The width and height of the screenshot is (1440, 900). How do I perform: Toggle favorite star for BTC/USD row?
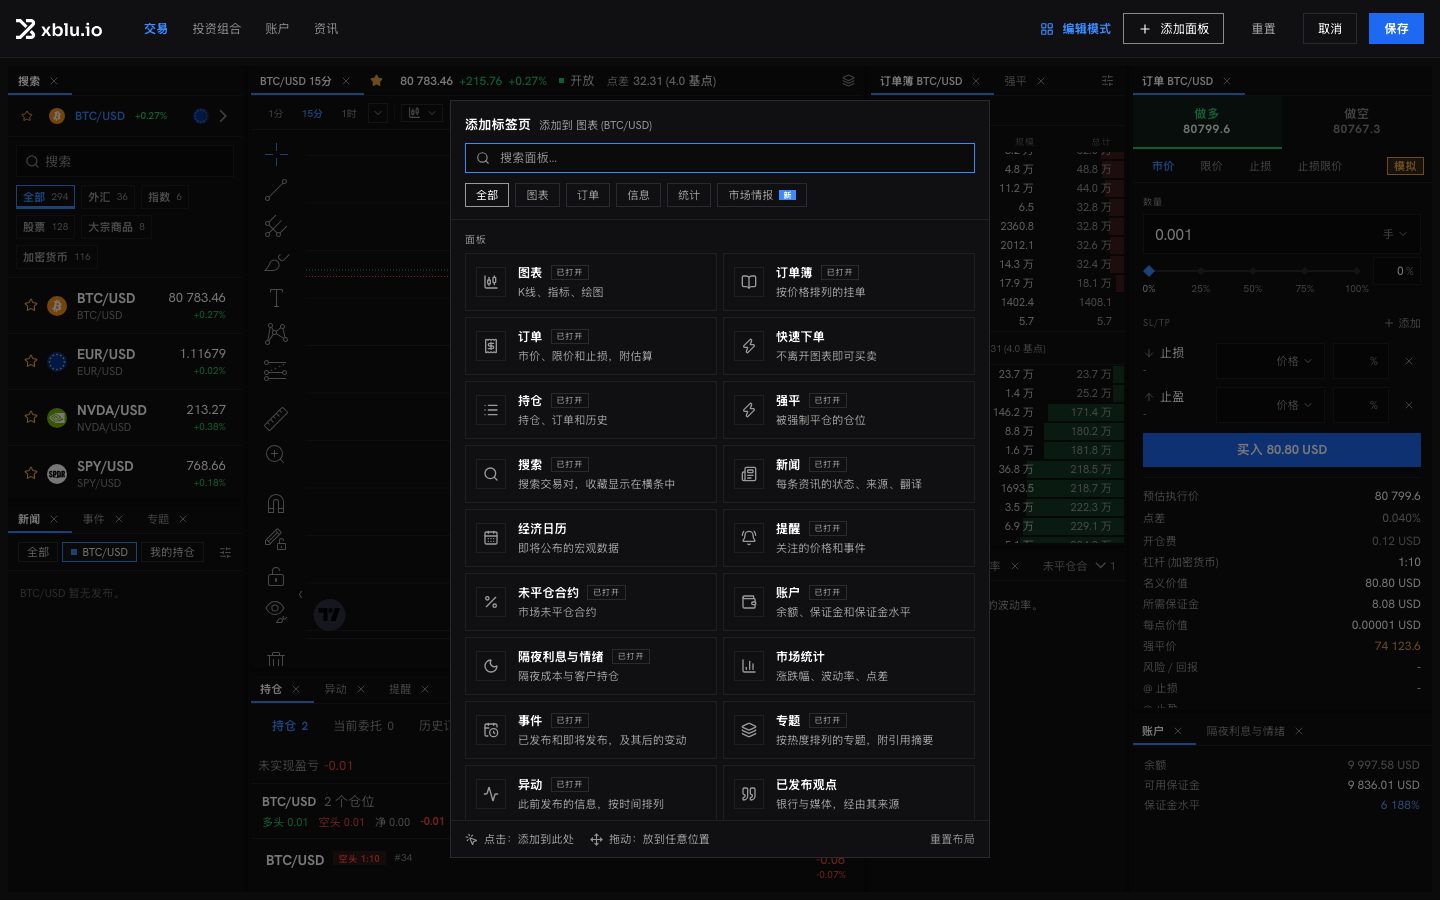(31, 305)
